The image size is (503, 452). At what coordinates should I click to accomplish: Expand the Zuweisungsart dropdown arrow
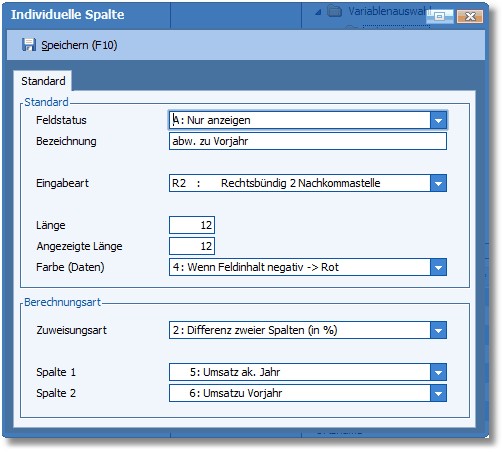tap(438, 330)
